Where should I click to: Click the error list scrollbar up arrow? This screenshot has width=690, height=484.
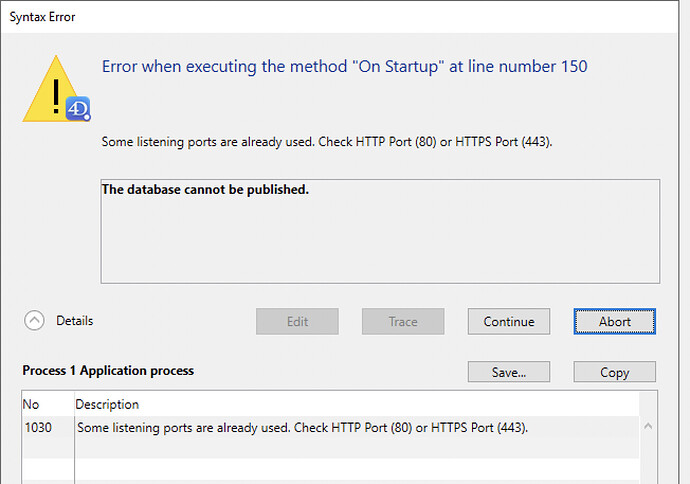[x=648, y=427]
